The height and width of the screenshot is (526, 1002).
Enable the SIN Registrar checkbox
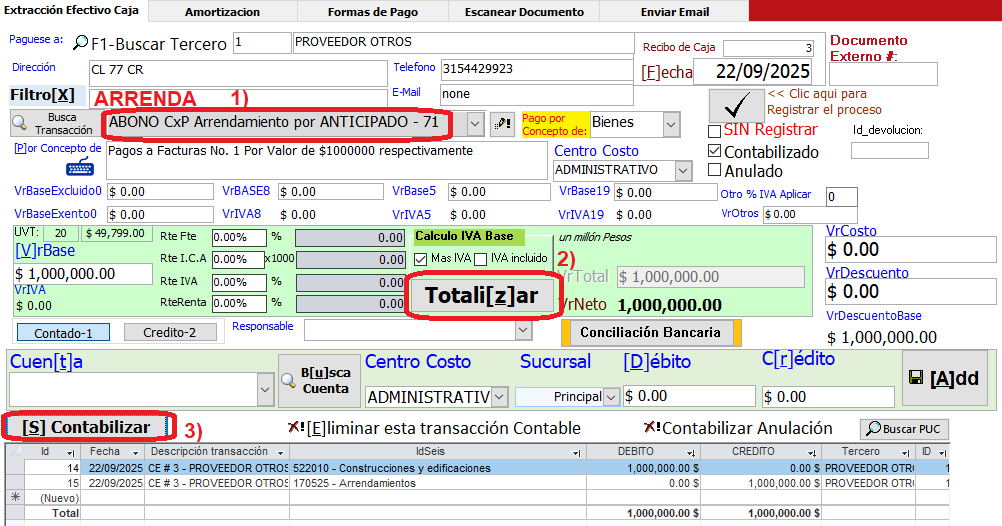point(714,131)
